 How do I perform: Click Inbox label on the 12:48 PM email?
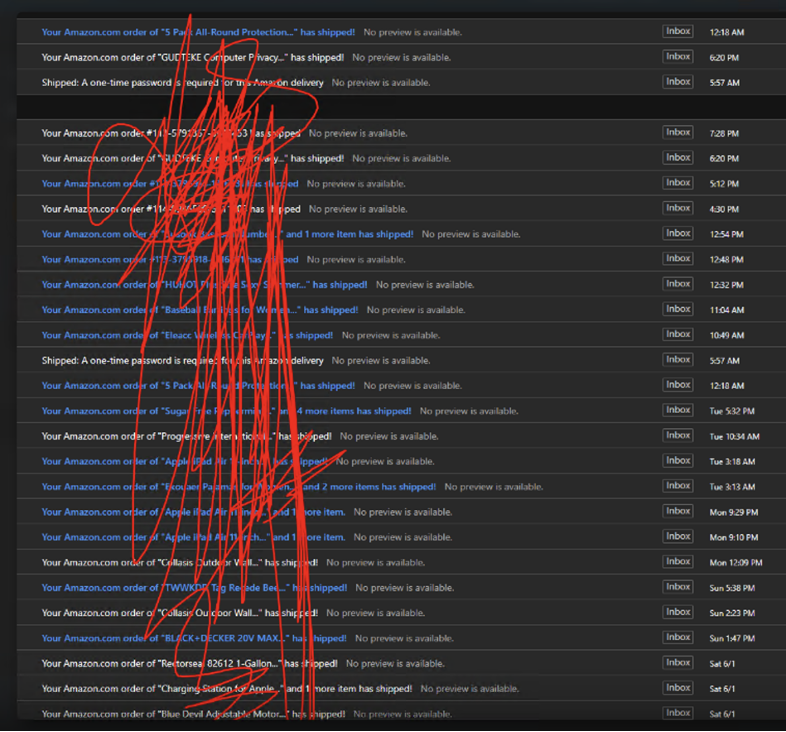click(678, 259)
